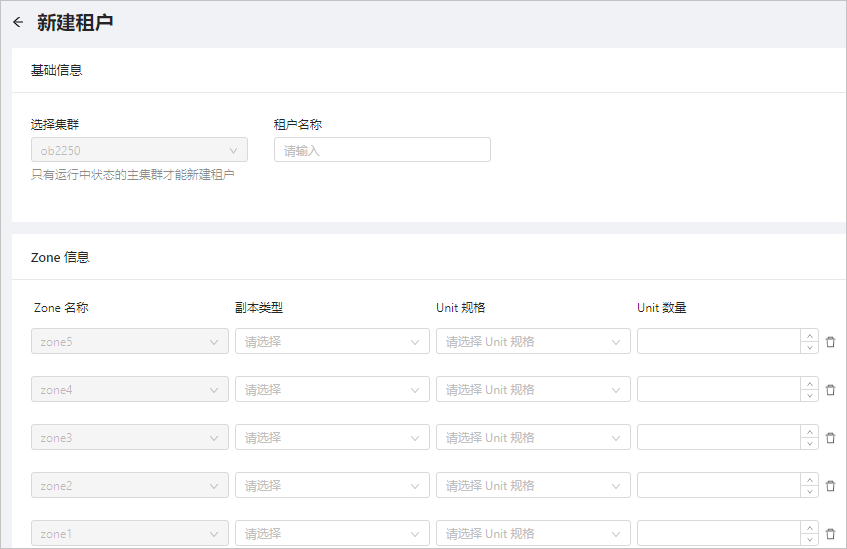Open the zone1 Zone 名称 dropdown
The image size is (847, 549).
(130, 533)
